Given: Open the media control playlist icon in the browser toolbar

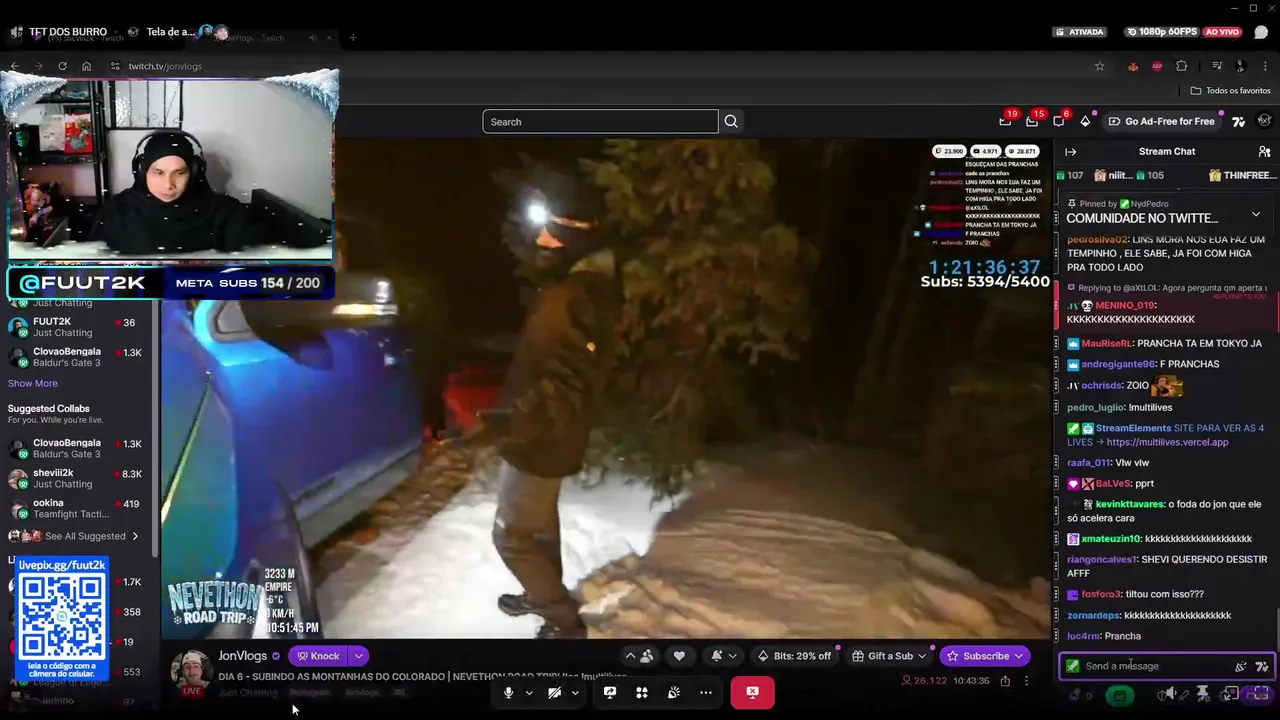Looking at the screenshot, I should coord(1216,66).
